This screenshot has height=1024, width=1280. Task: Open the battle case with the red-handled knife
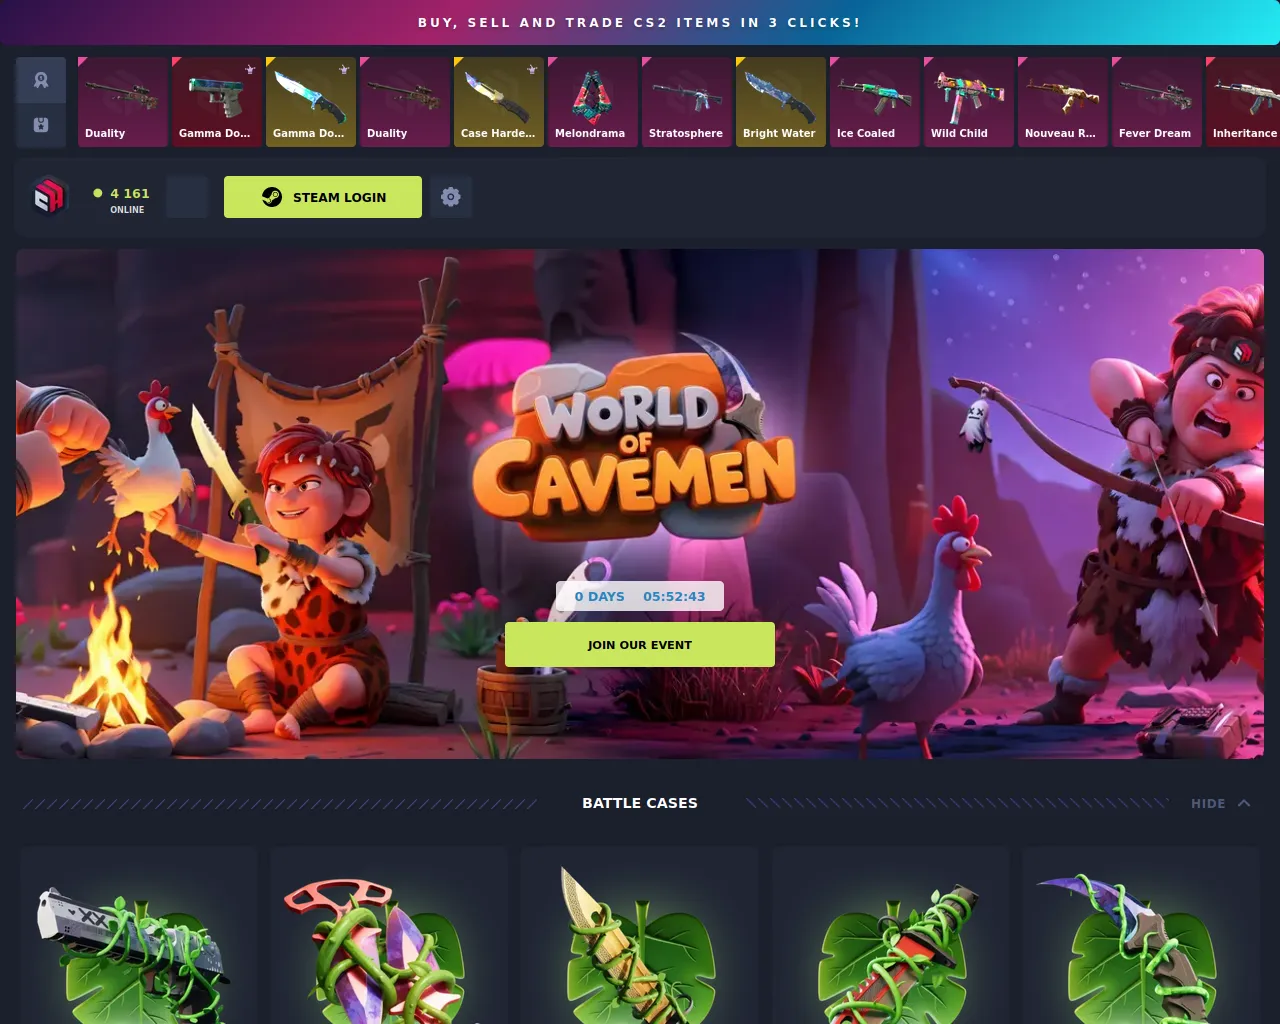[891, 936]
